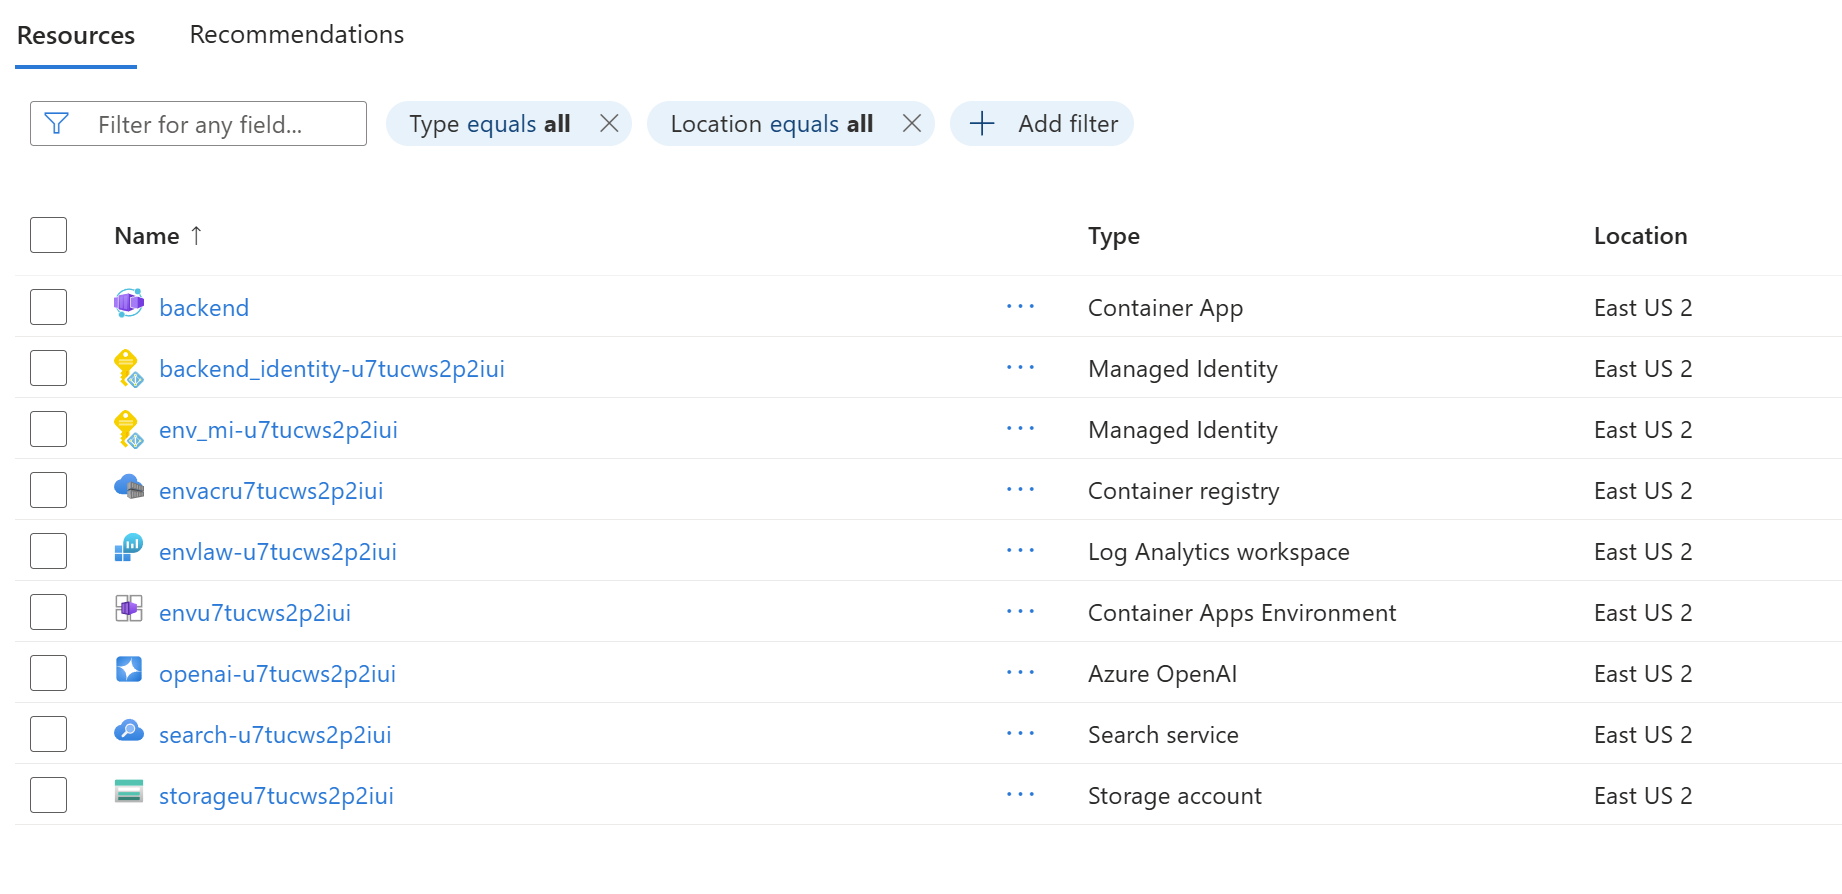Open the openai-u7tucws2p2iui link

(277, 674)
